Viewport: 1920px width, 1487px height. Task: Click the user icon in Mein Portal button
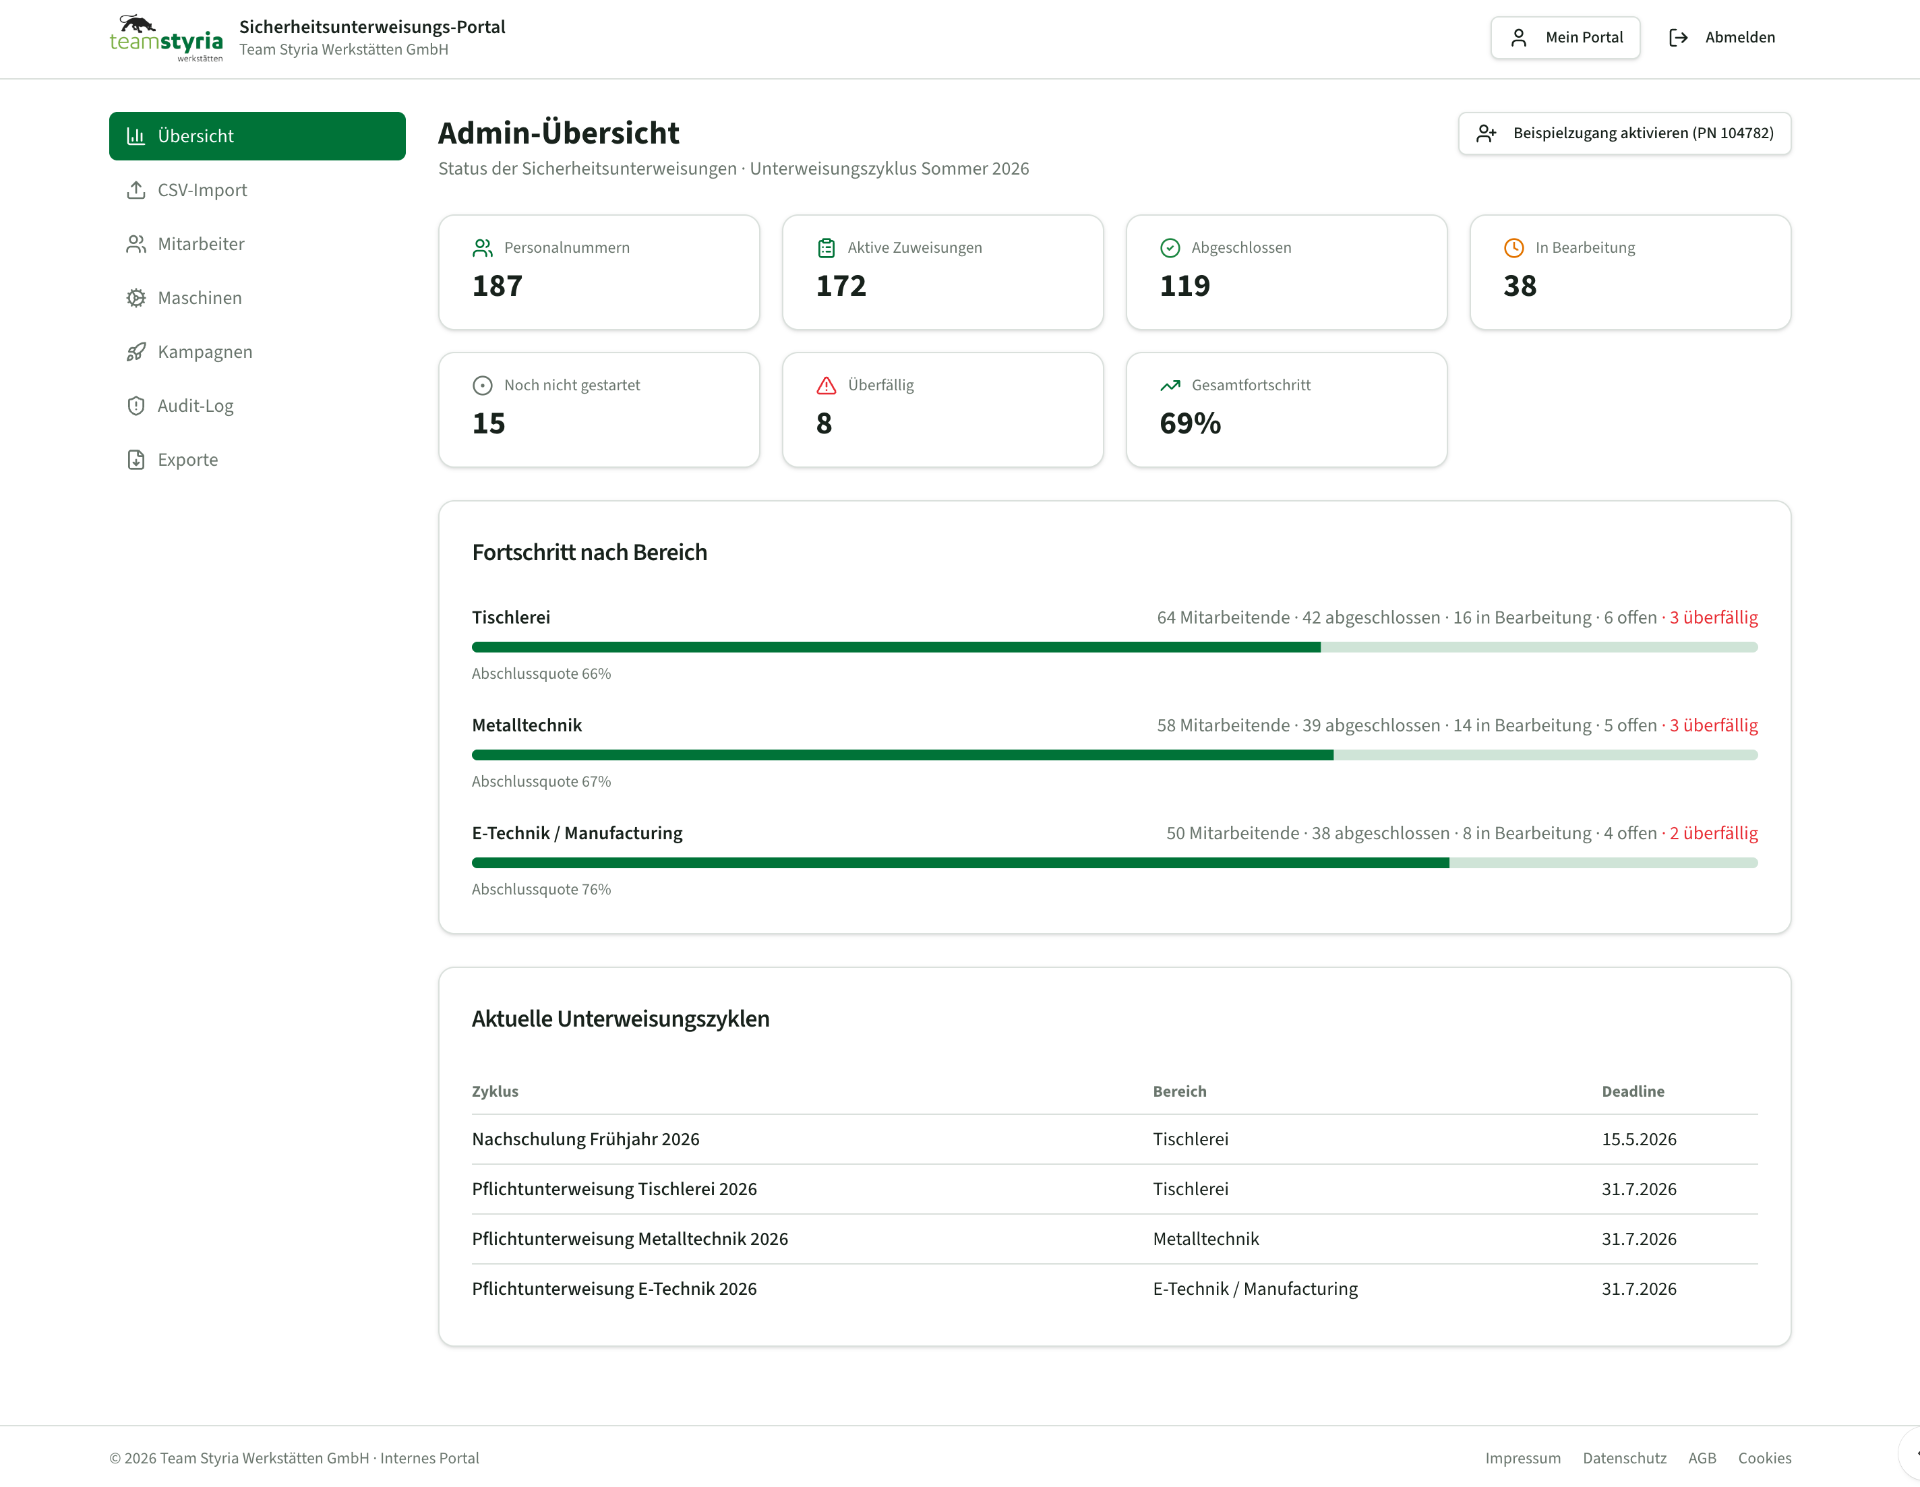1518,38
